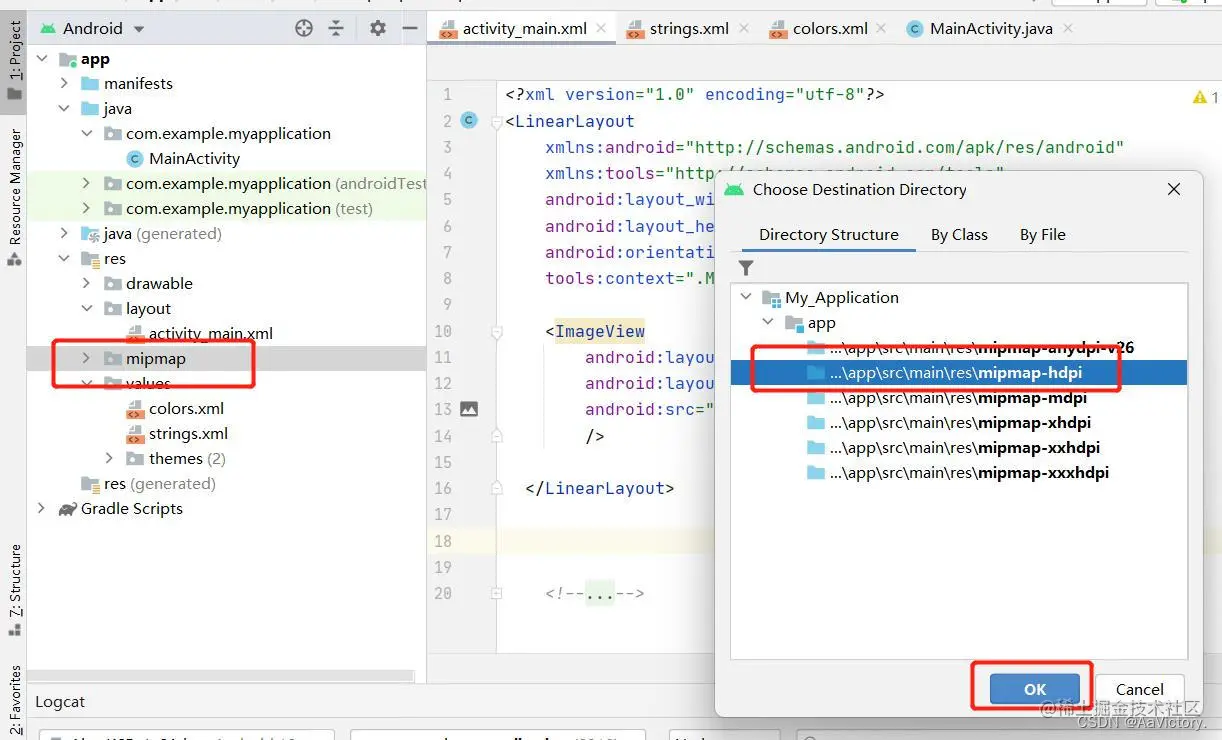Viewport: 1222px width, 740px height.
Task: Click the class gutter icon on line 2
Action: (469, 121)
